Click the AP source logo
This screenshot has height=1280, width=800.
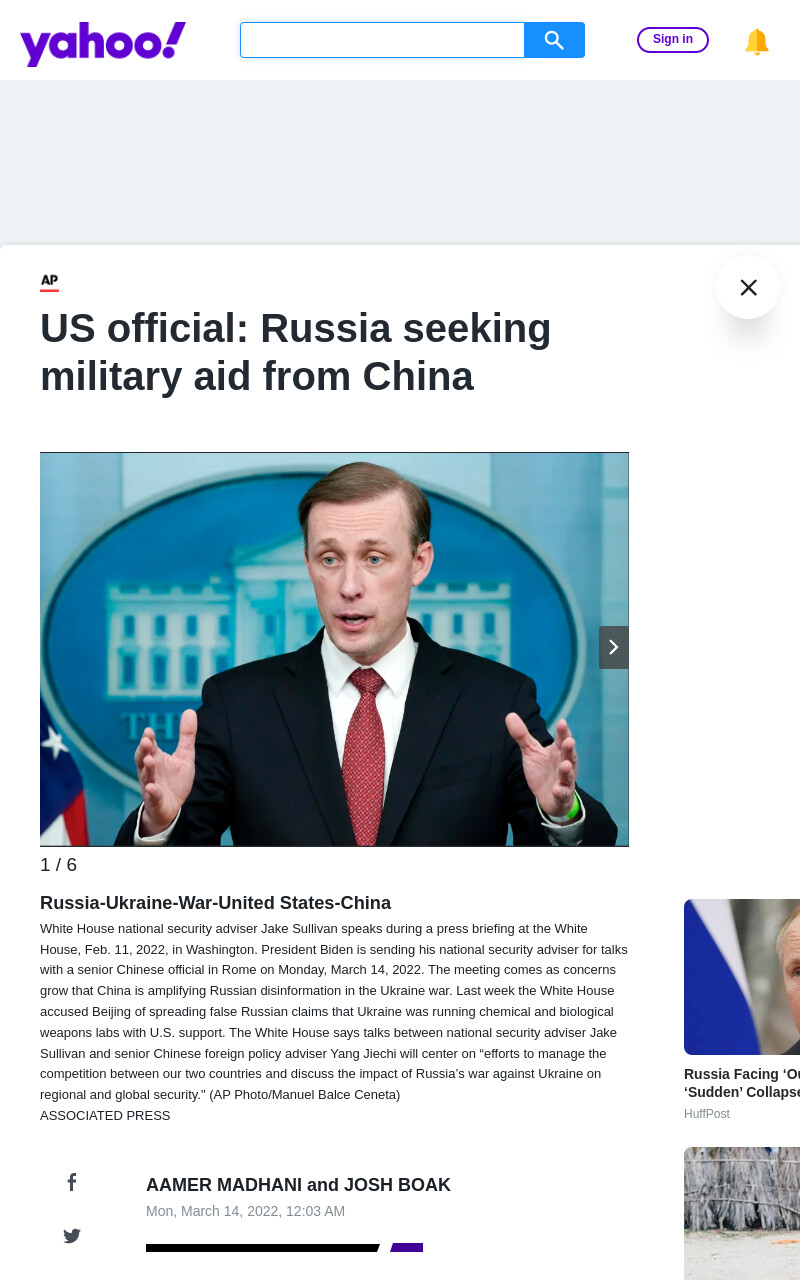pos(49,282)
